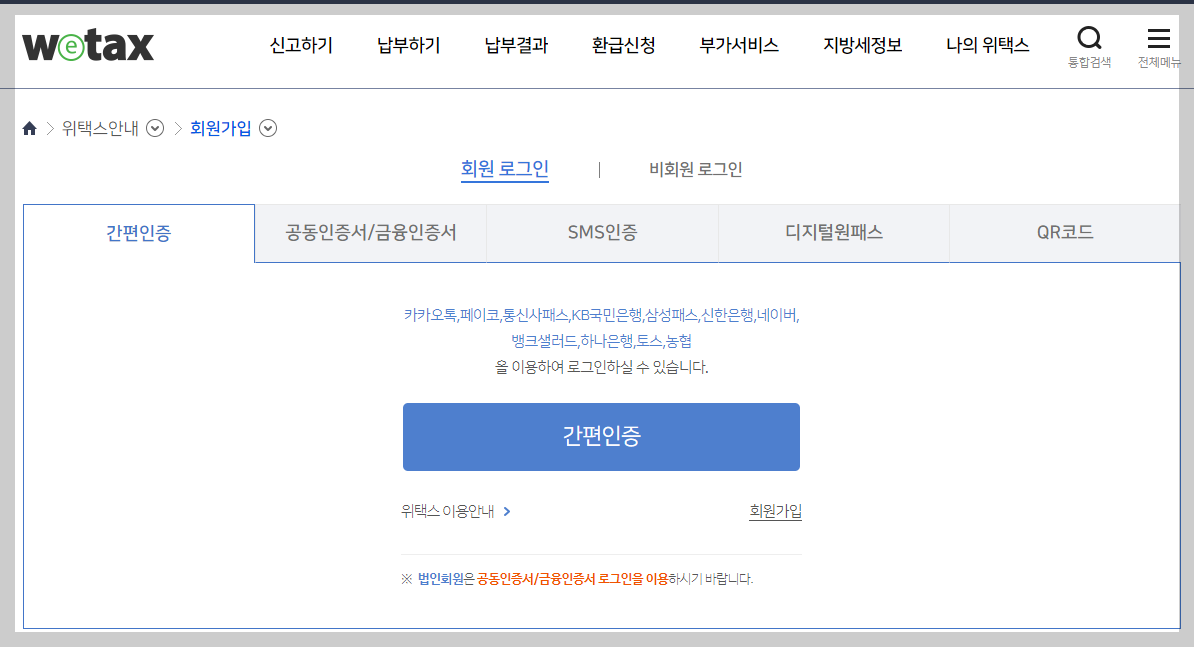Select the SMS인증 authentication option
Viewport: 1194px width, 647px height.
coord(602,232)
